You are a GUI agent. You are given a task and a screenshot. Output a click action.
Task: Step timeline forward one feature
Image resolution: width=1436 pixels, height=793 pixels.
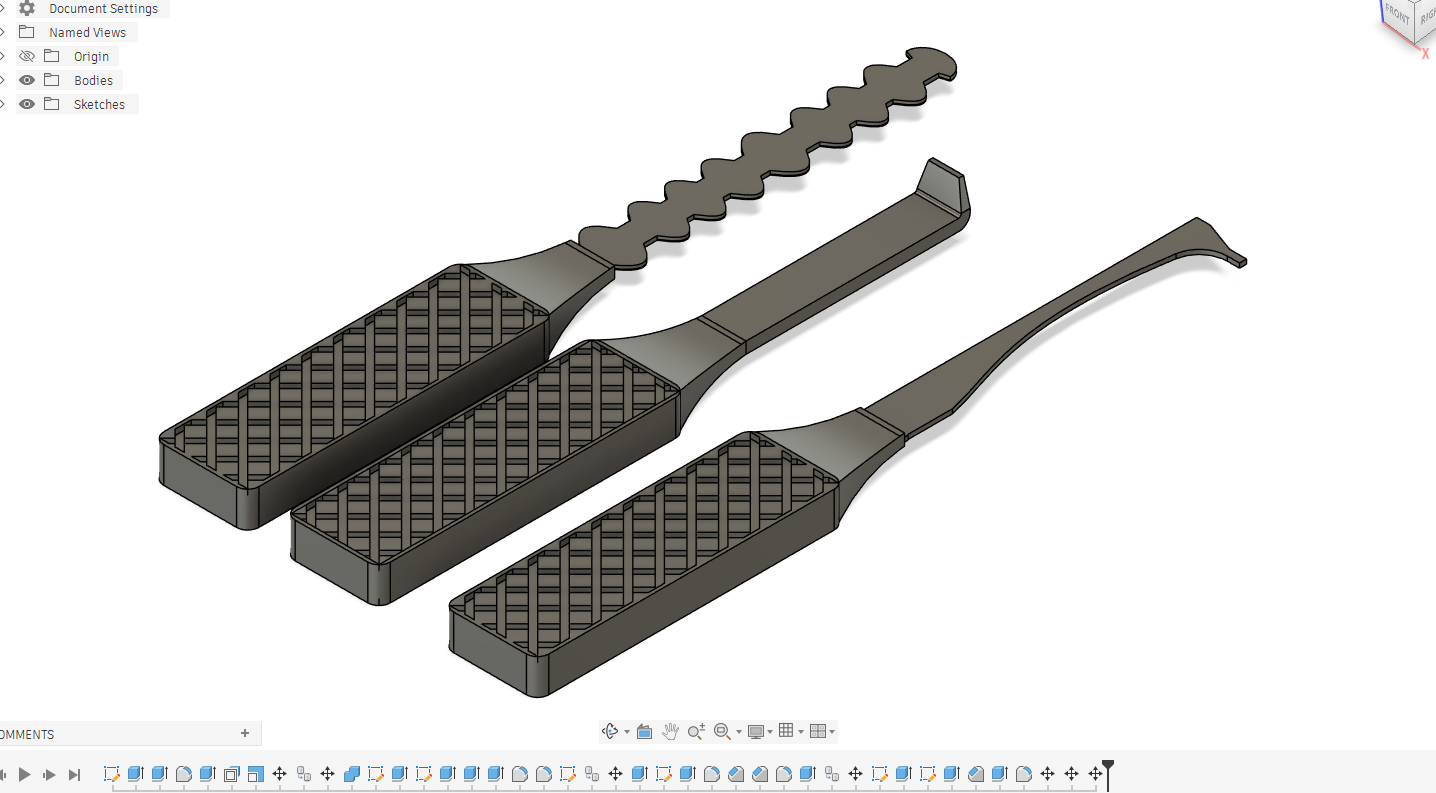click(49, 774)
